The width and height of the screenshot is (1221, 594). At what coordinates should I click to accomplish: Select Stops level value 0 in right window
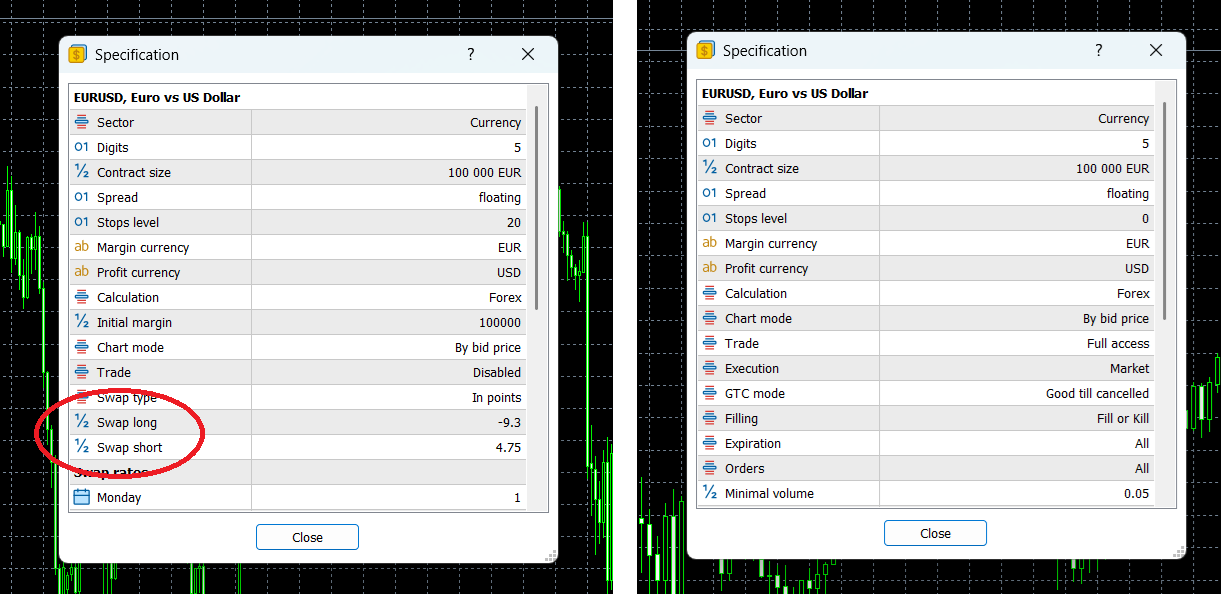point(1145,218)
